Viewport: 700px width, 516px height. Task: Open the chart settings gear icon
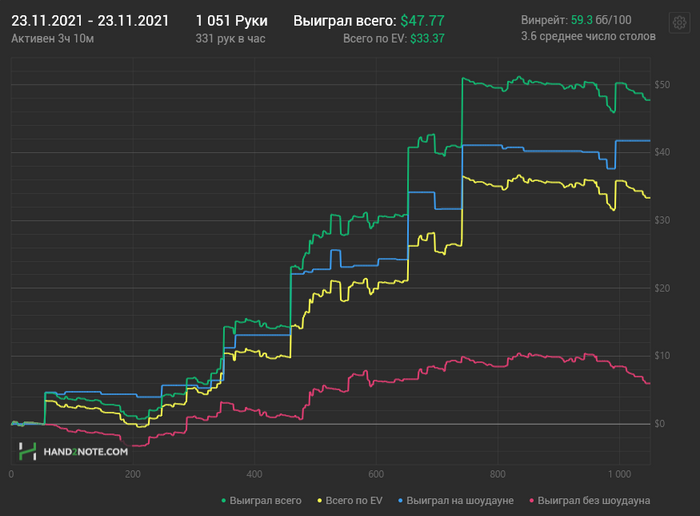(679, 22)
